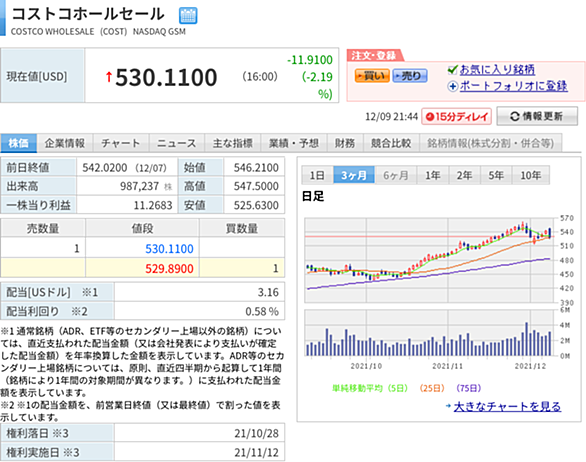Open the チャート tab
The width and height of the screenshot is (586, 462).
coord(120,143)
